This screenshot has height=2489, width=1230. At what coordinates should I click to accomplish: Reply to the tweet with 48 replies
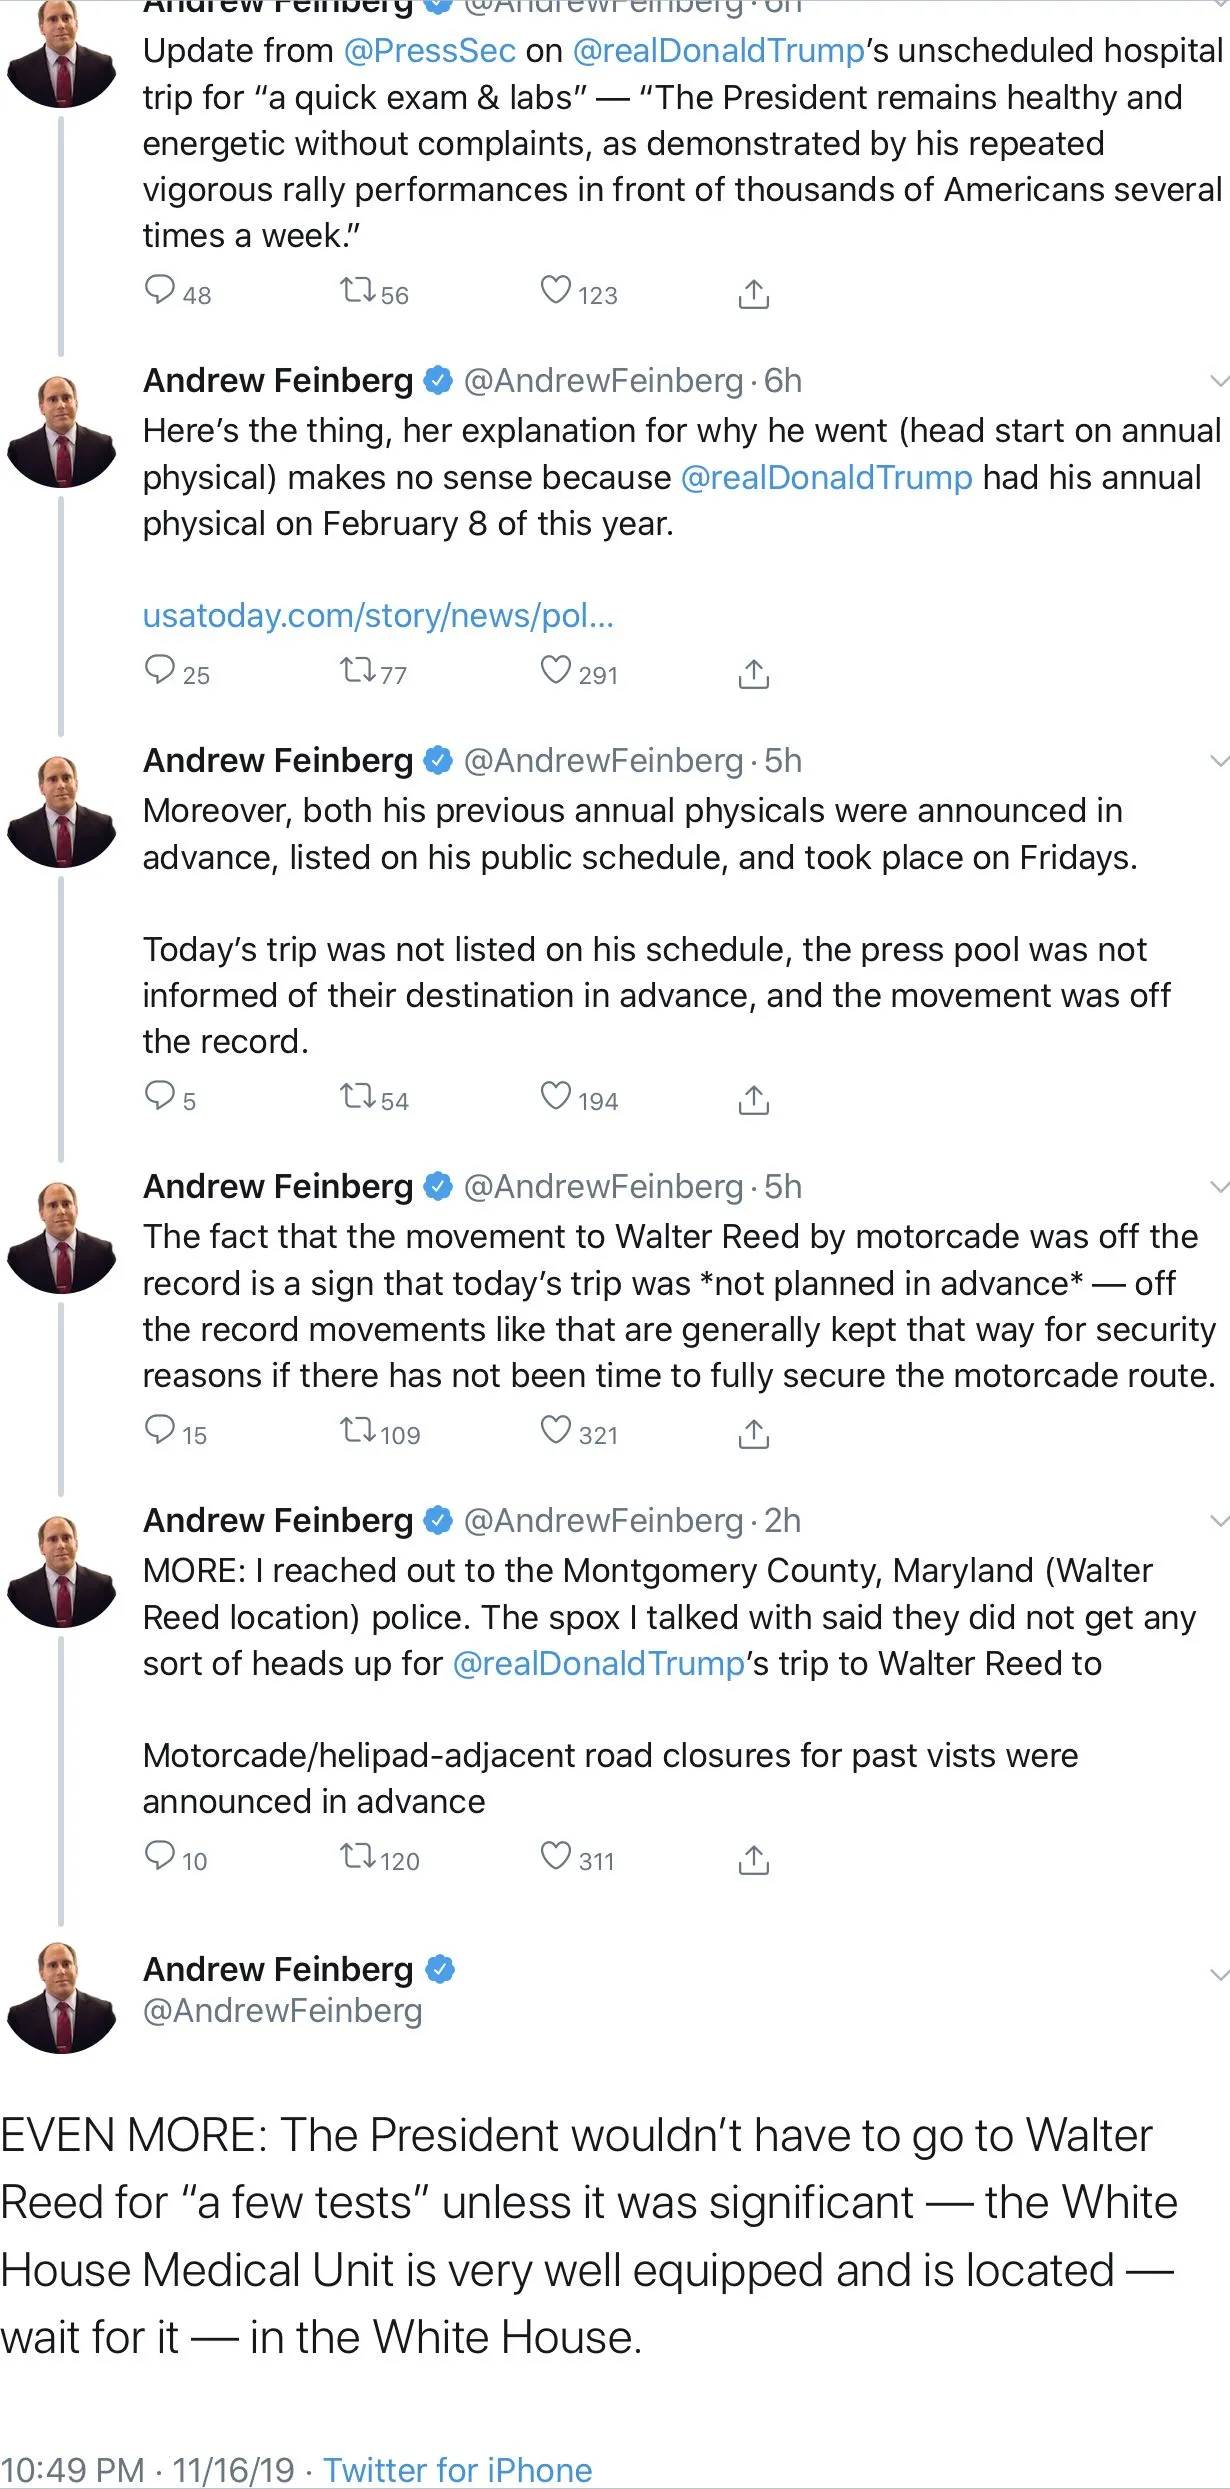(160, 291)
